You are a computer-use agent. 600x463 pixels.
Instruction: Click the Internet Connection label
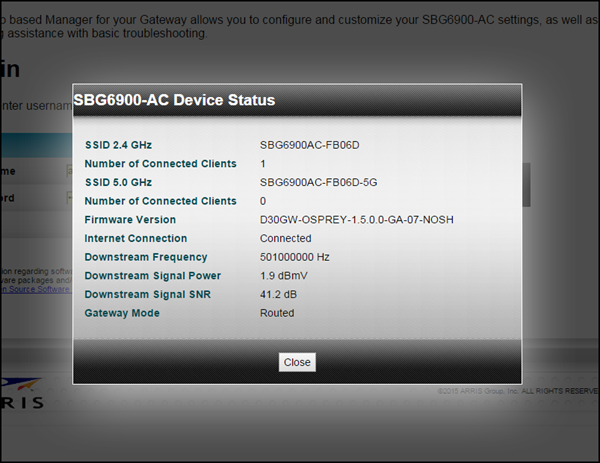coord(135,238)
